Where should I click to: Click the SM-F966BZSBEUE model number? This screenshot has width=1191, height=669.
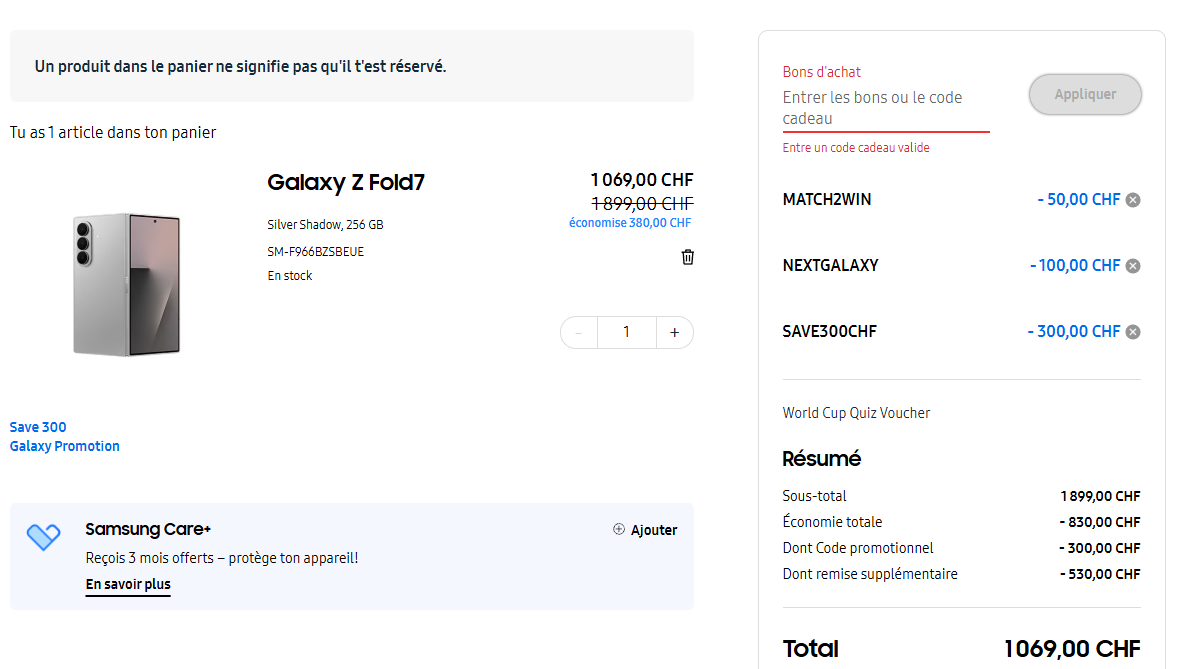(x=315, y=251)
